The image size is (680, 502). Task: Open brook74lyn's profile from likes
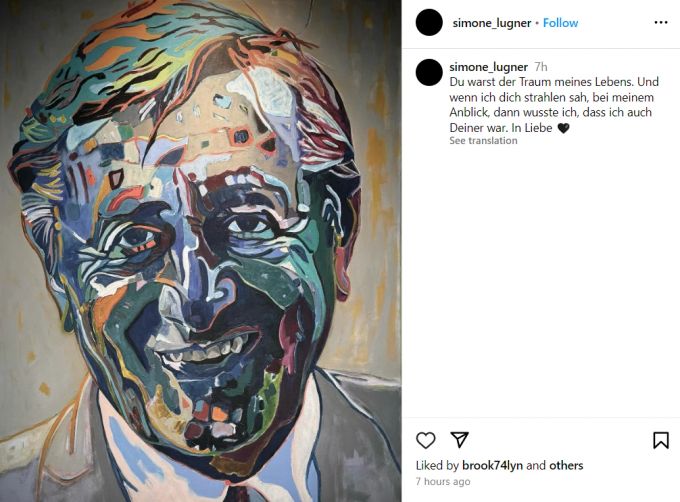coord(492,466)
